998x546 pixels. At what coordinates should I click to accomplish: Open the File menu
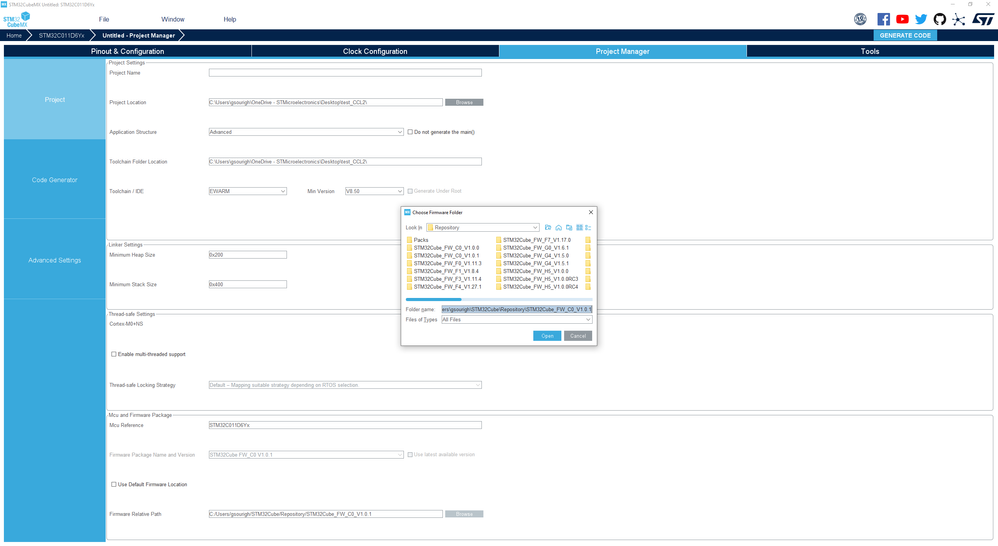[x=104, y=19]
